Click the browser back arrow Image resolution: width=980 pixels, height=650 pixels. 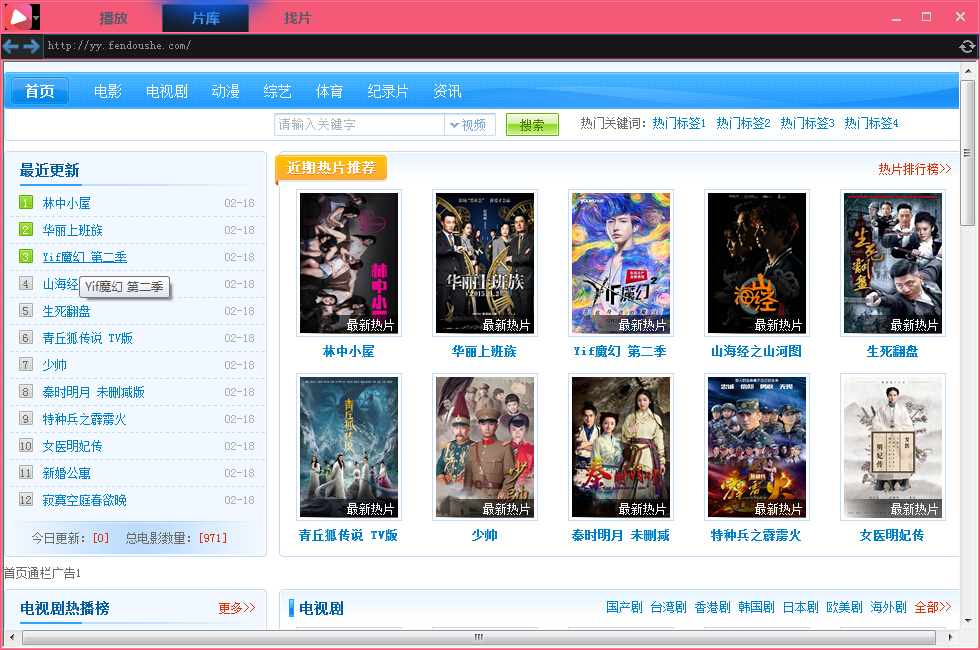pos(11,46)
